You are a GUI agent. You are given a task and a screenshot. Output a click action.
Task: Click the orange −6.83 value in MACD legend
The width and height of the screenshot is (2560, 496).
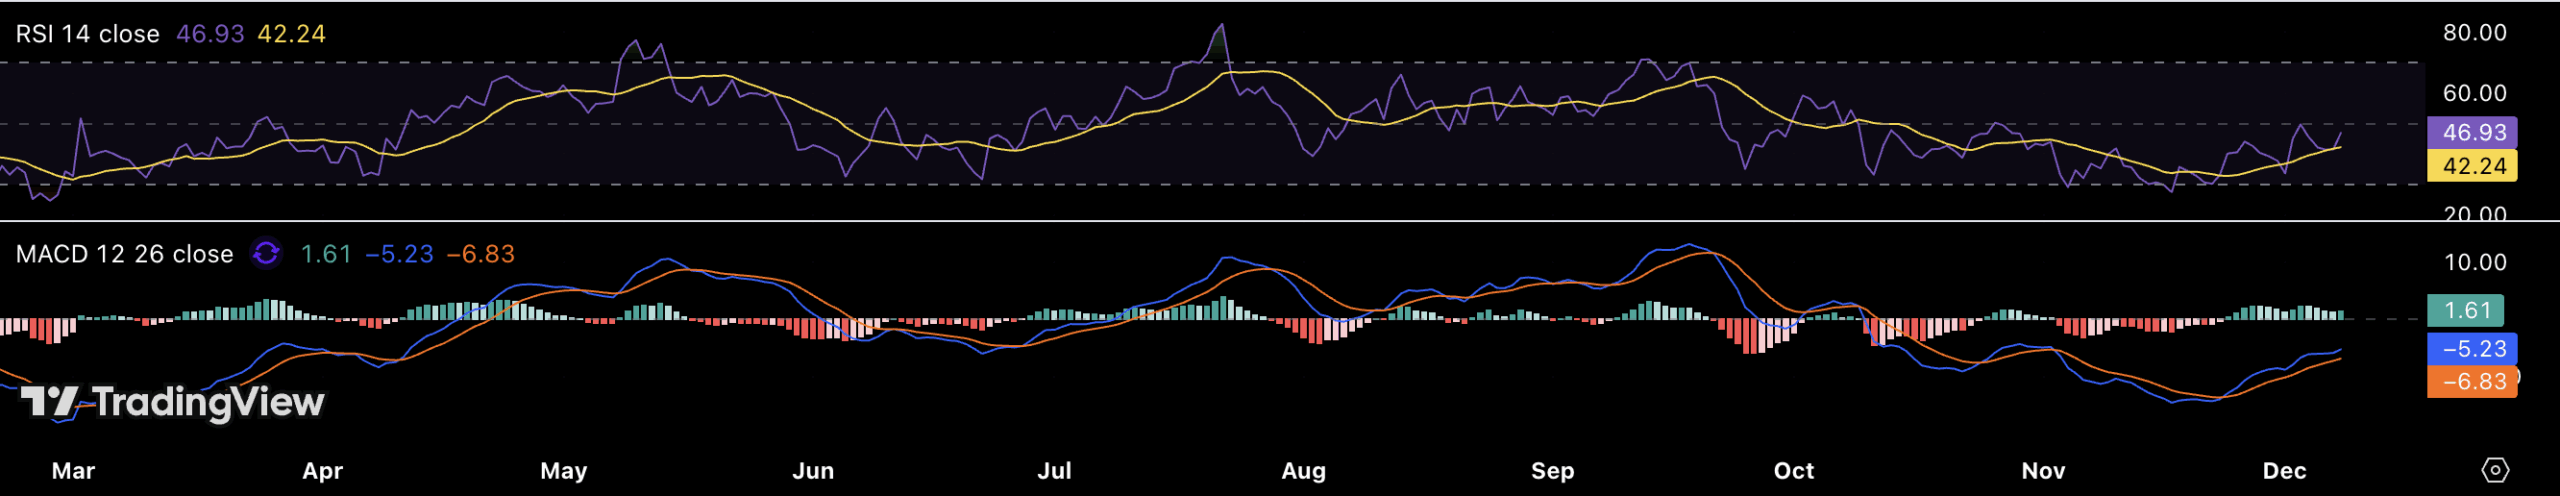coord(480,254)
